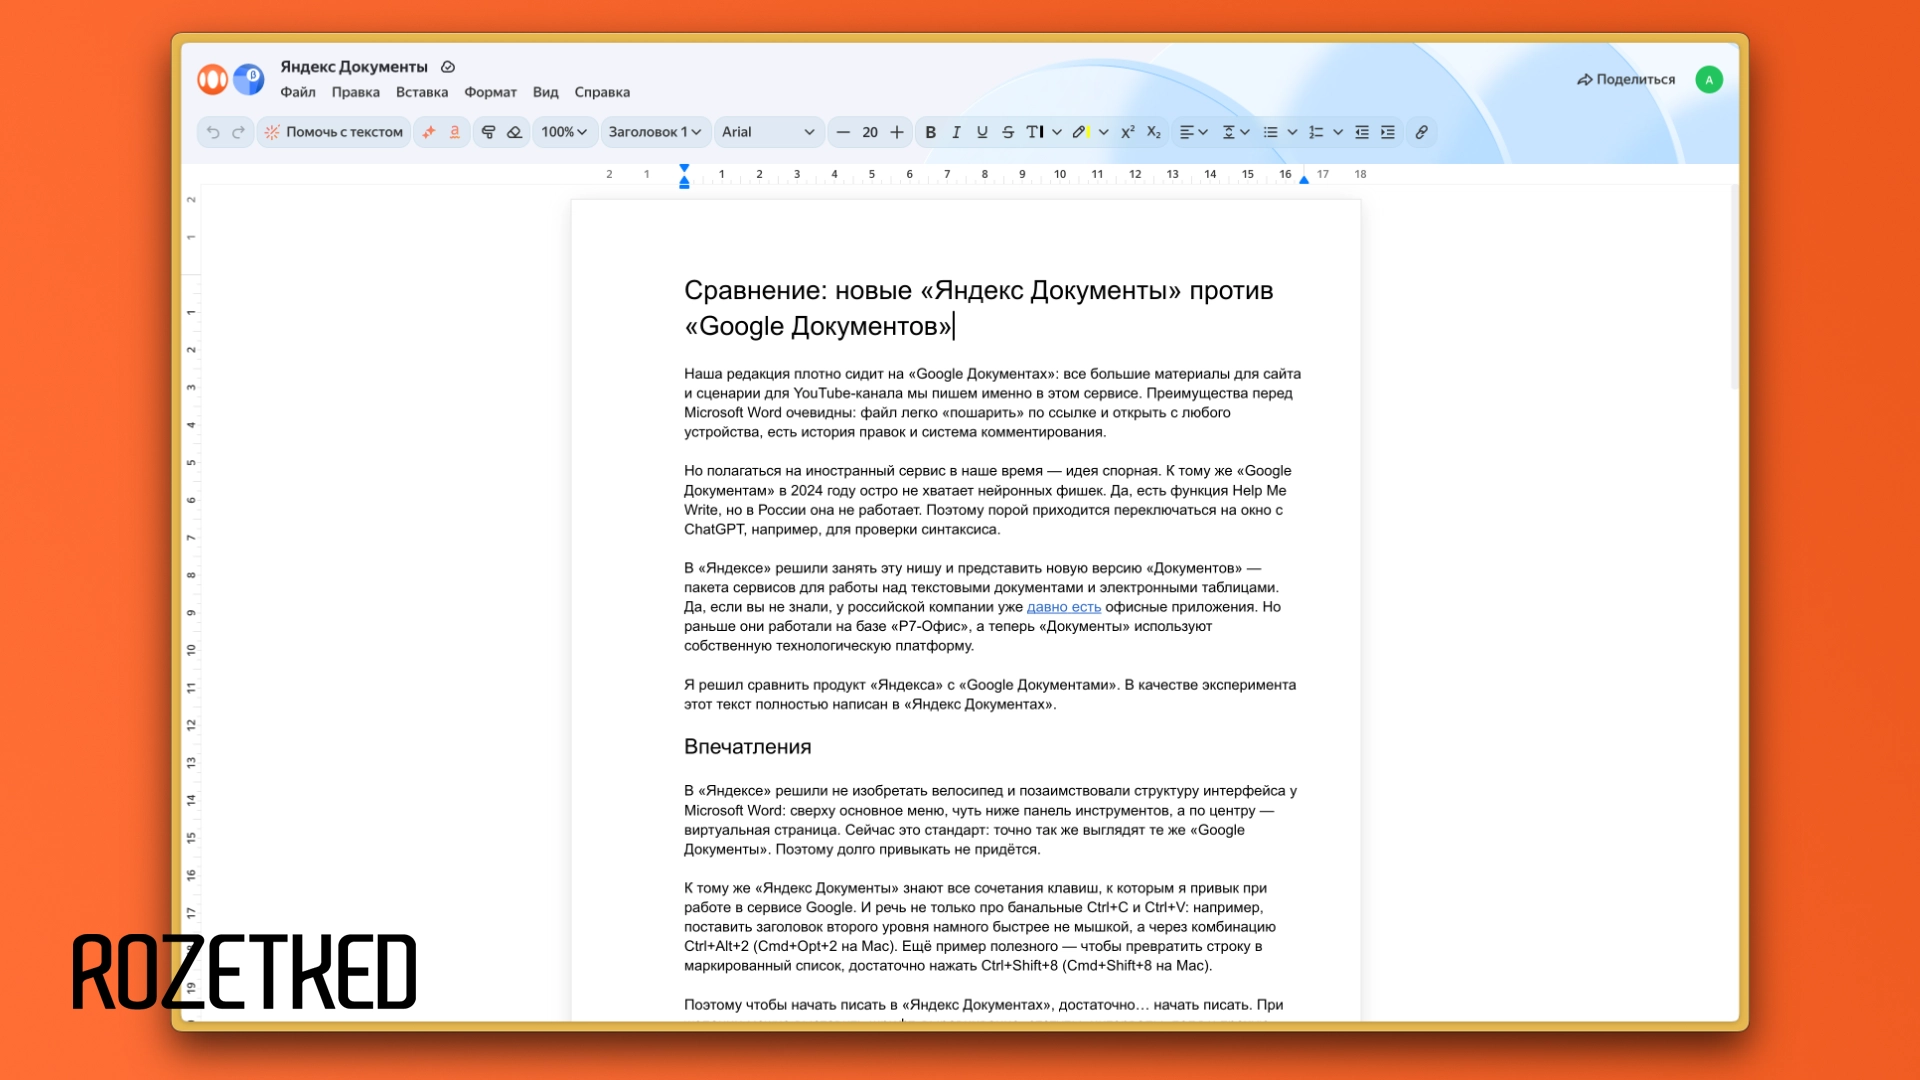Click in paragraph starting 'Я решил сравнить'
The image size is (1920, 1080).
[990, 694]
